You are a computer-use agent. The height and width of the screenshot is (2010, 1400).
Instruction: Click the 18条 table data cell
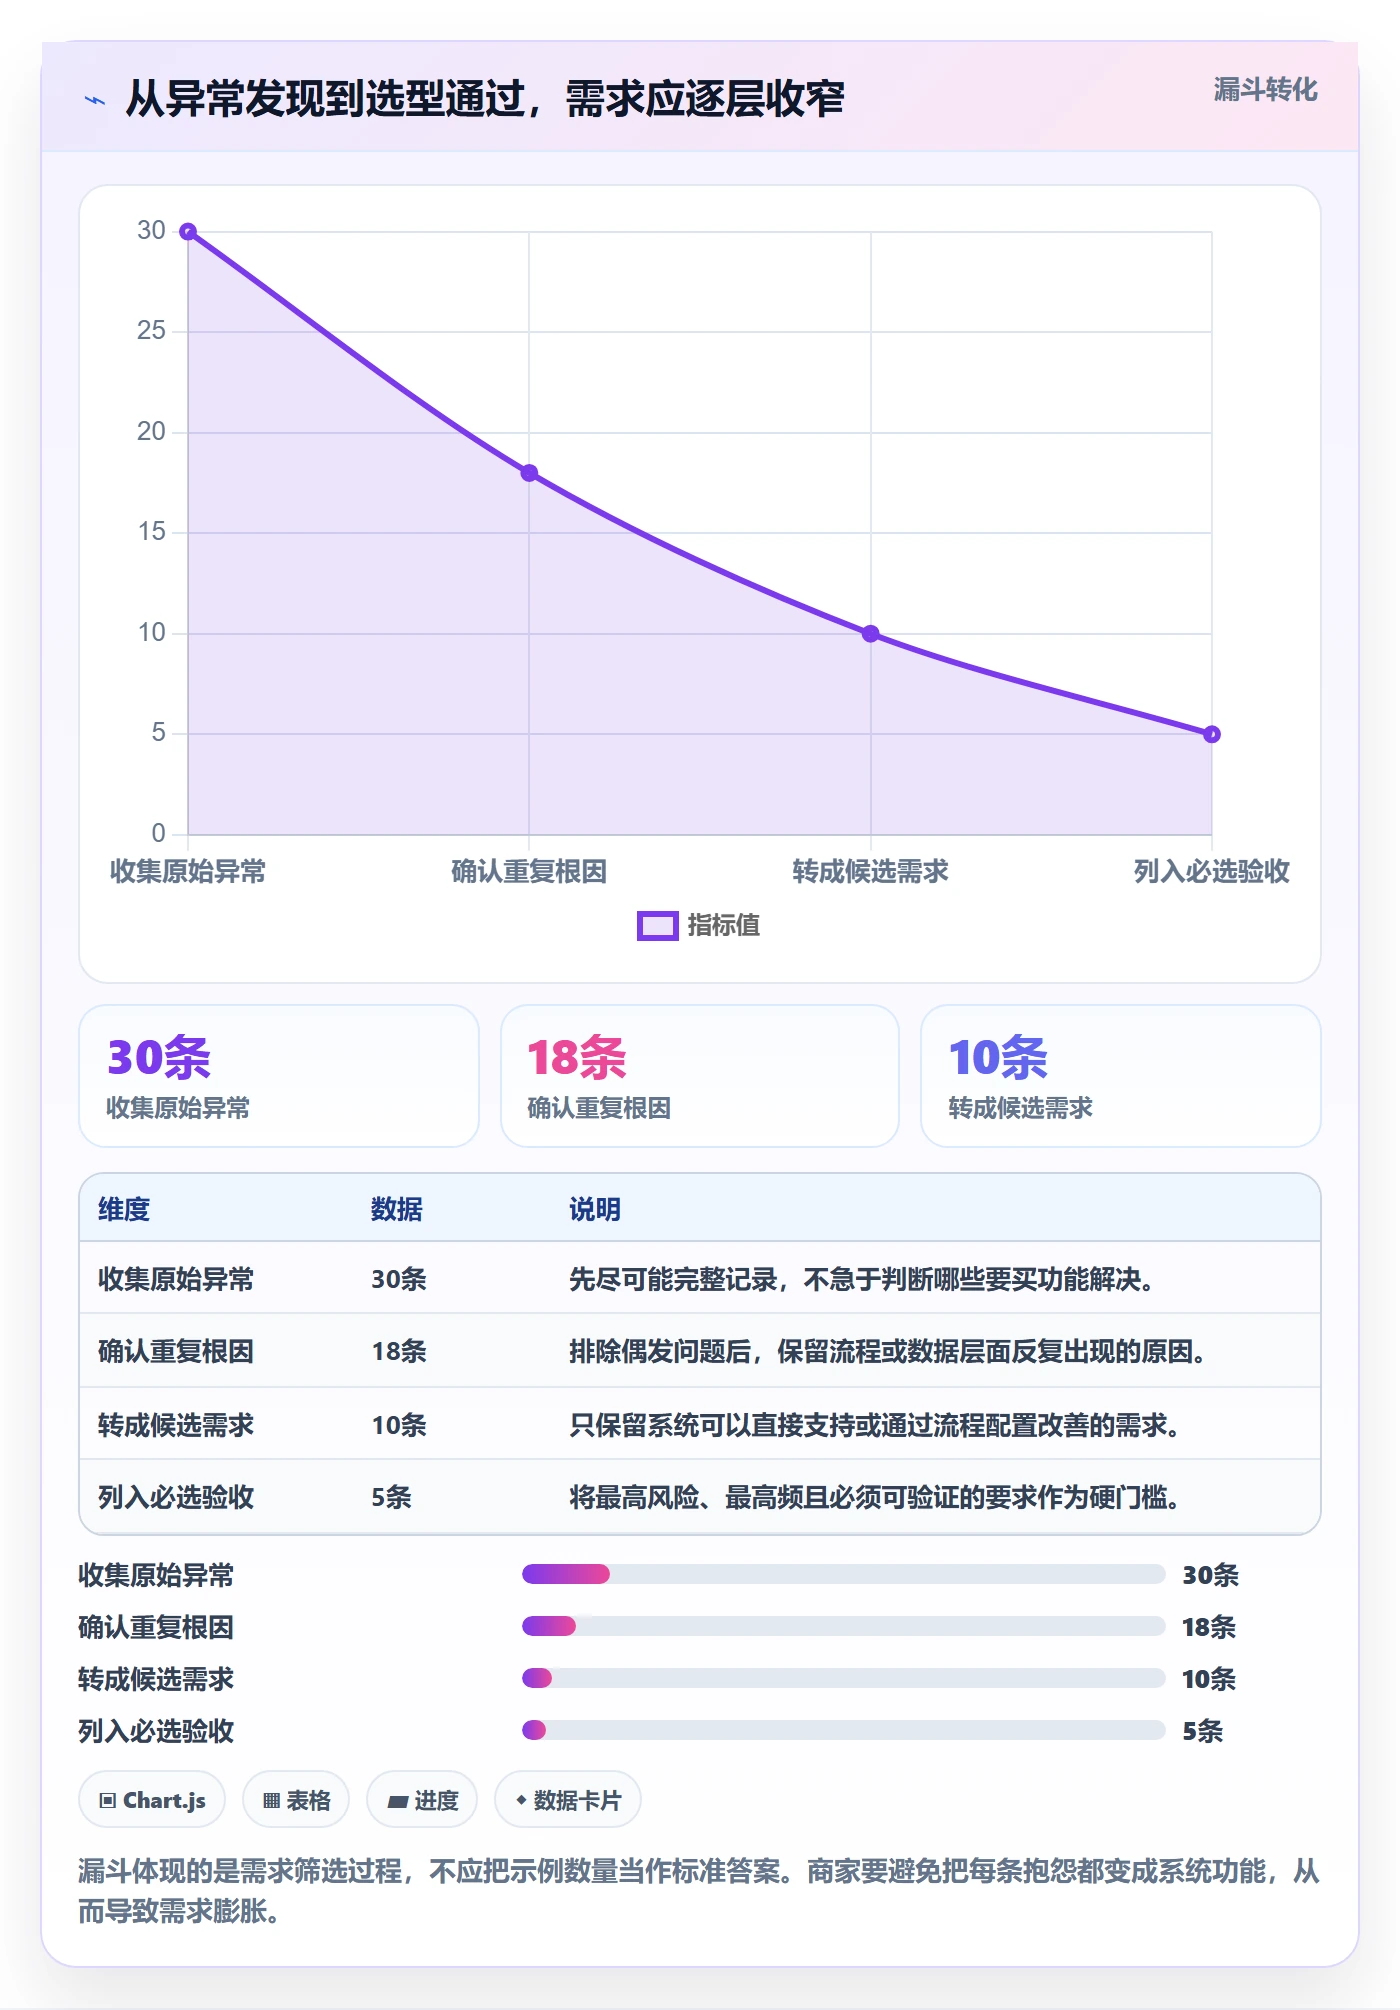[x=399, y=1351]
